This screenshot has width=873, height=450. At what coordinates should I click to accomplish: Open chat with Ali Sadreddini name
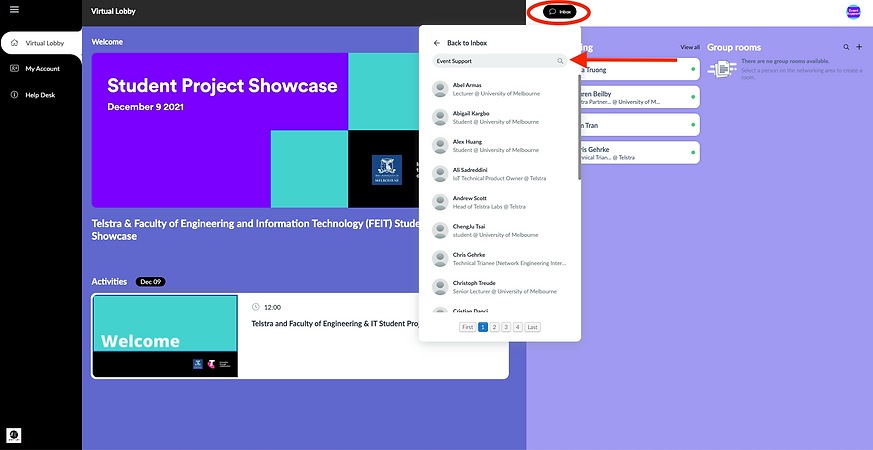(470, 170)
